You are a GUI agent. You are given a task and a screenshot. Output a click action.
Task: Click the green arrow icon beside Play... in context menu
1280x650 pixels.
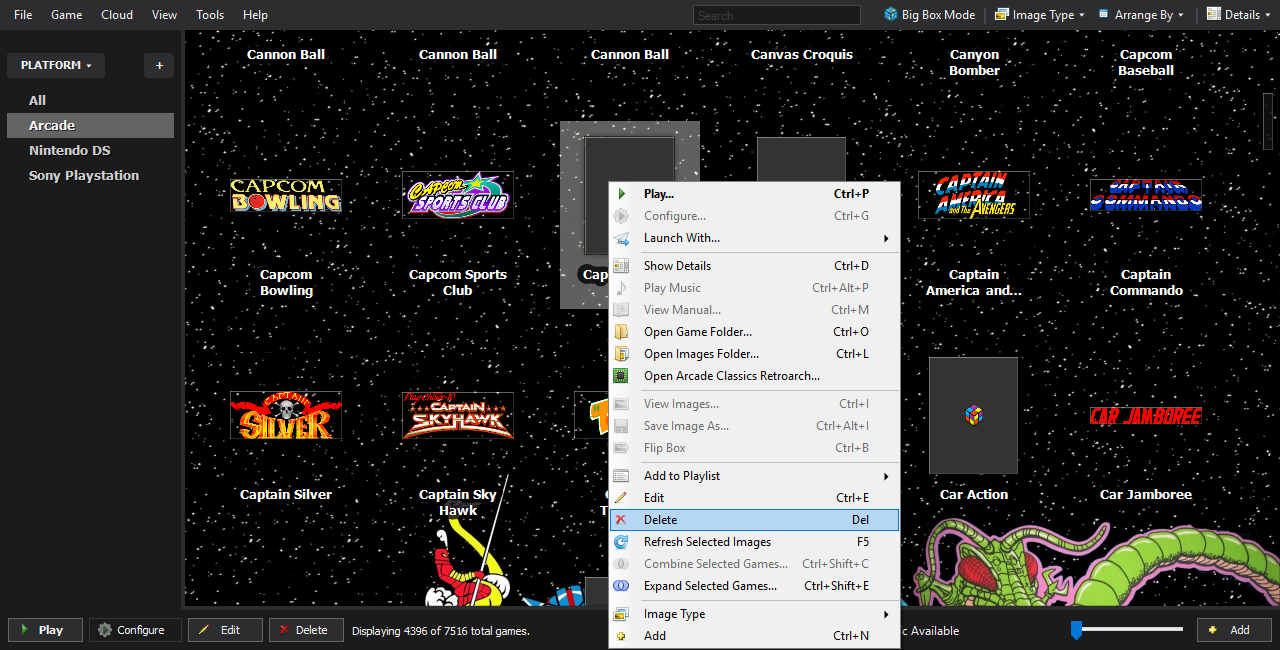point(621,194)
